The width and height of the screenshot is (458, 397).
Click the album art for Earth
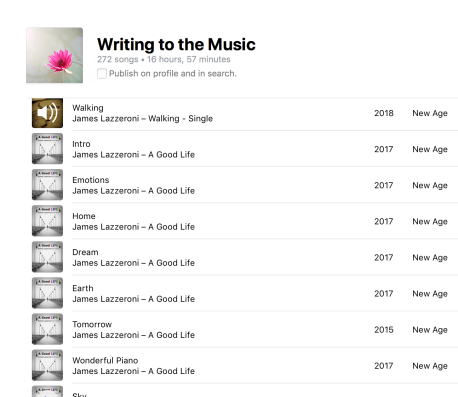click(x=47, y=293)
